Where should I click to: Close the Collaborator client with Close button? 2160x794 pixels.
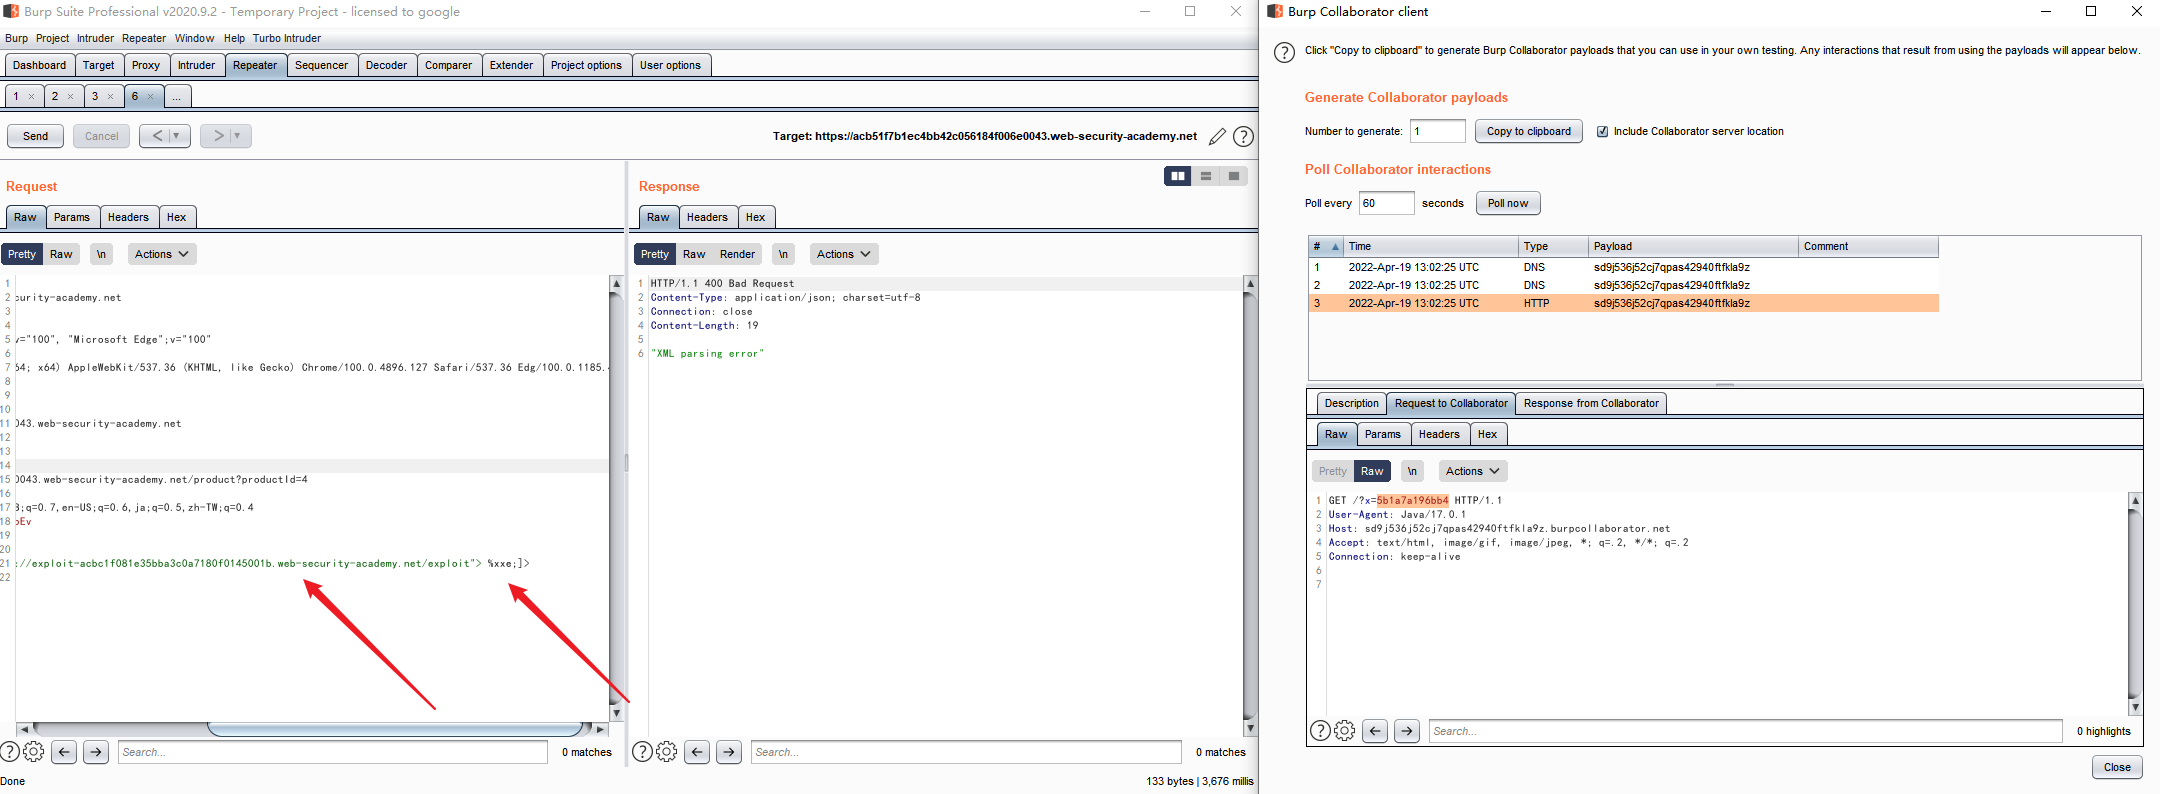tap(2117, 767)
